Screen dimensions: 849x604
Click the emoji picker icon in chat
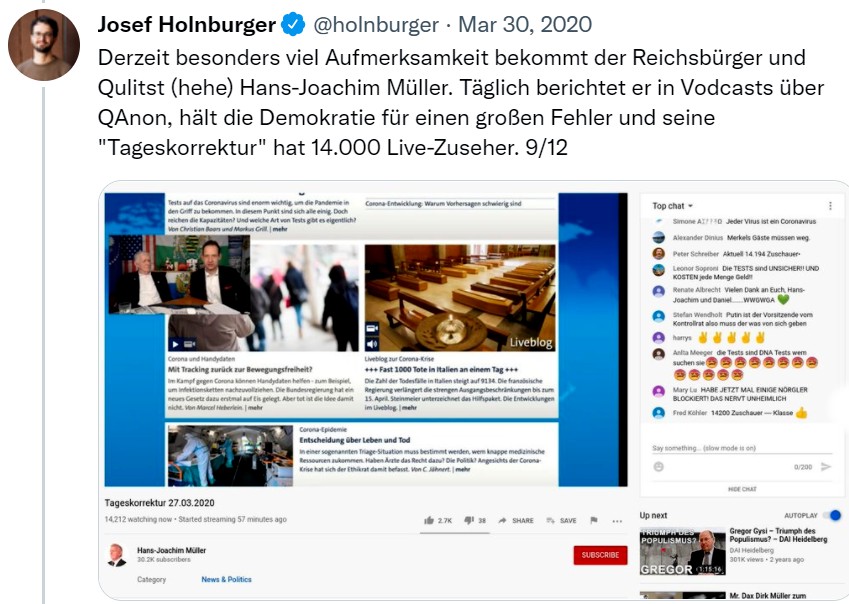tap(658, 467)
